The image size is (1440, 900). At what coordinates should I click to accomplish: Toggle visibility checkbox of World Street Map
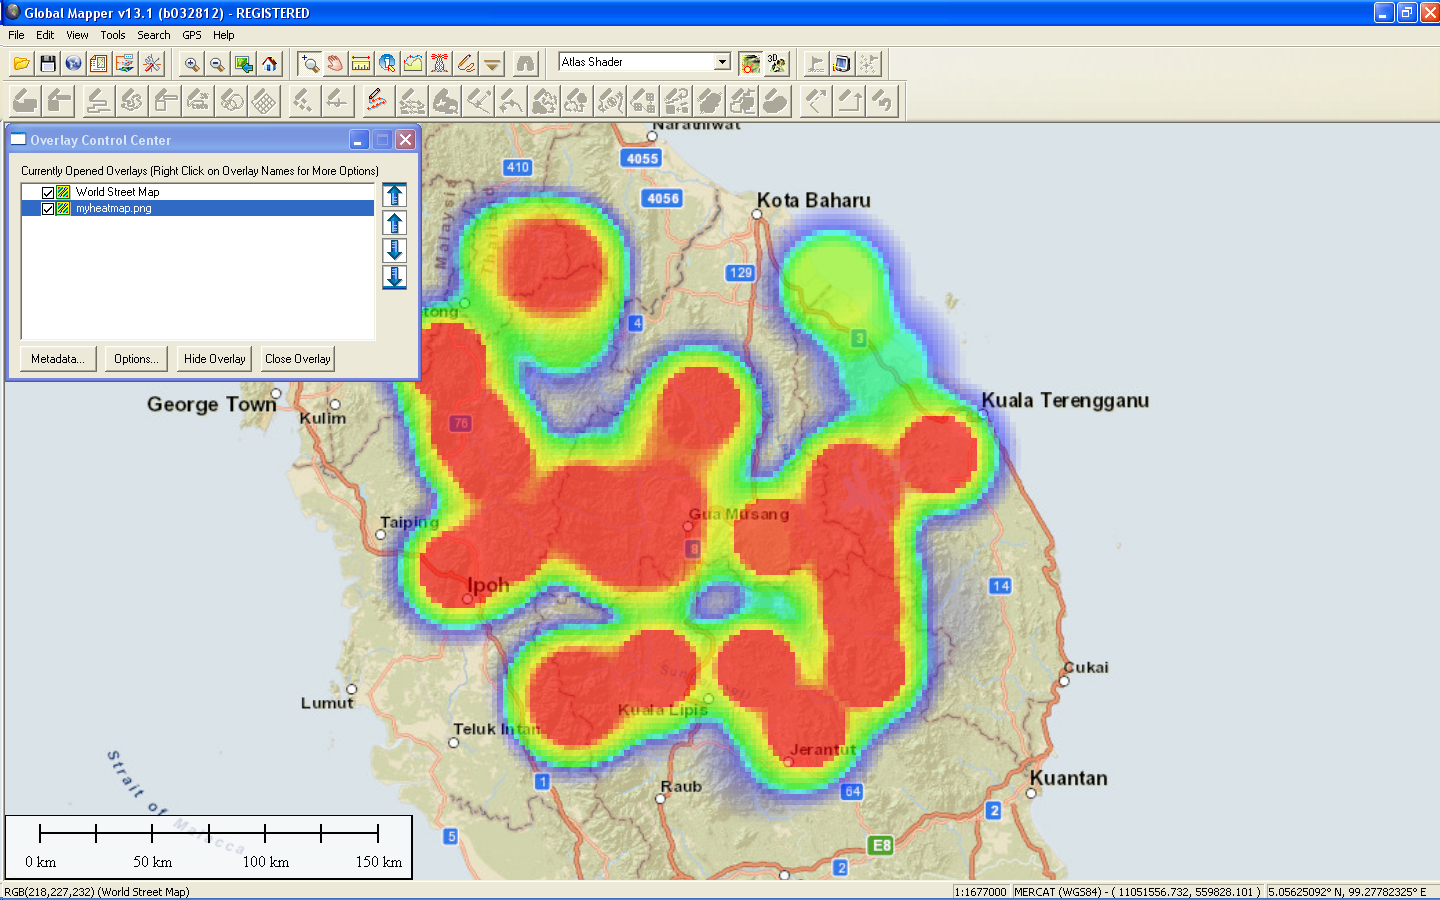pyautogui.click(x=48, y=191)
